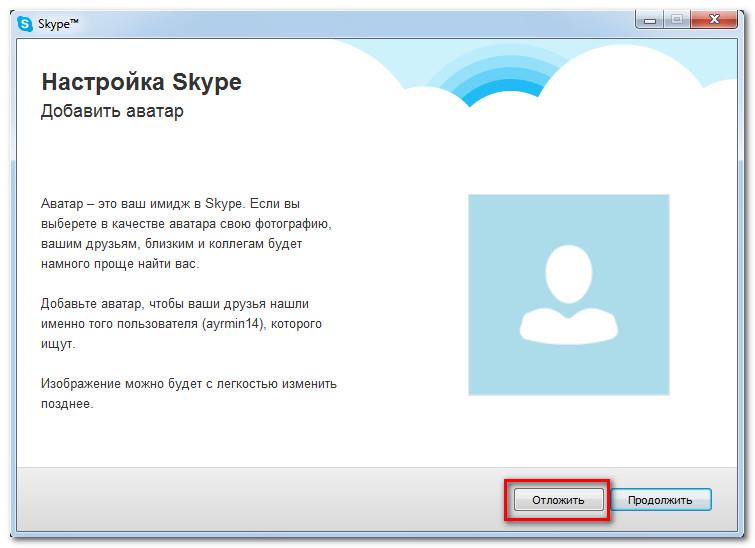This screenshot has height=548, width=755.
Task: Click paragraph starting with Изображение можно
Action: pos(188,393)
